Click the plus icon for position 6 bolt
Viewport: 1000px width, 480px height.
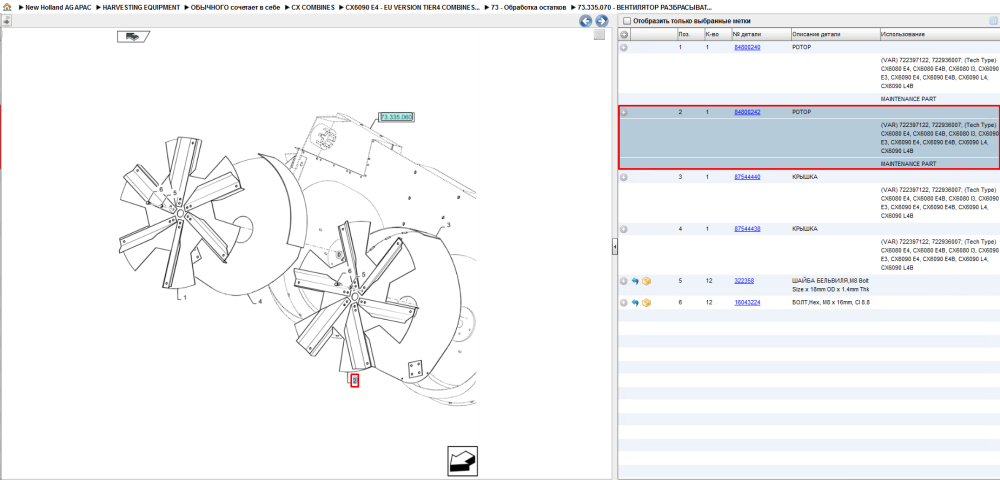[624, 302]
